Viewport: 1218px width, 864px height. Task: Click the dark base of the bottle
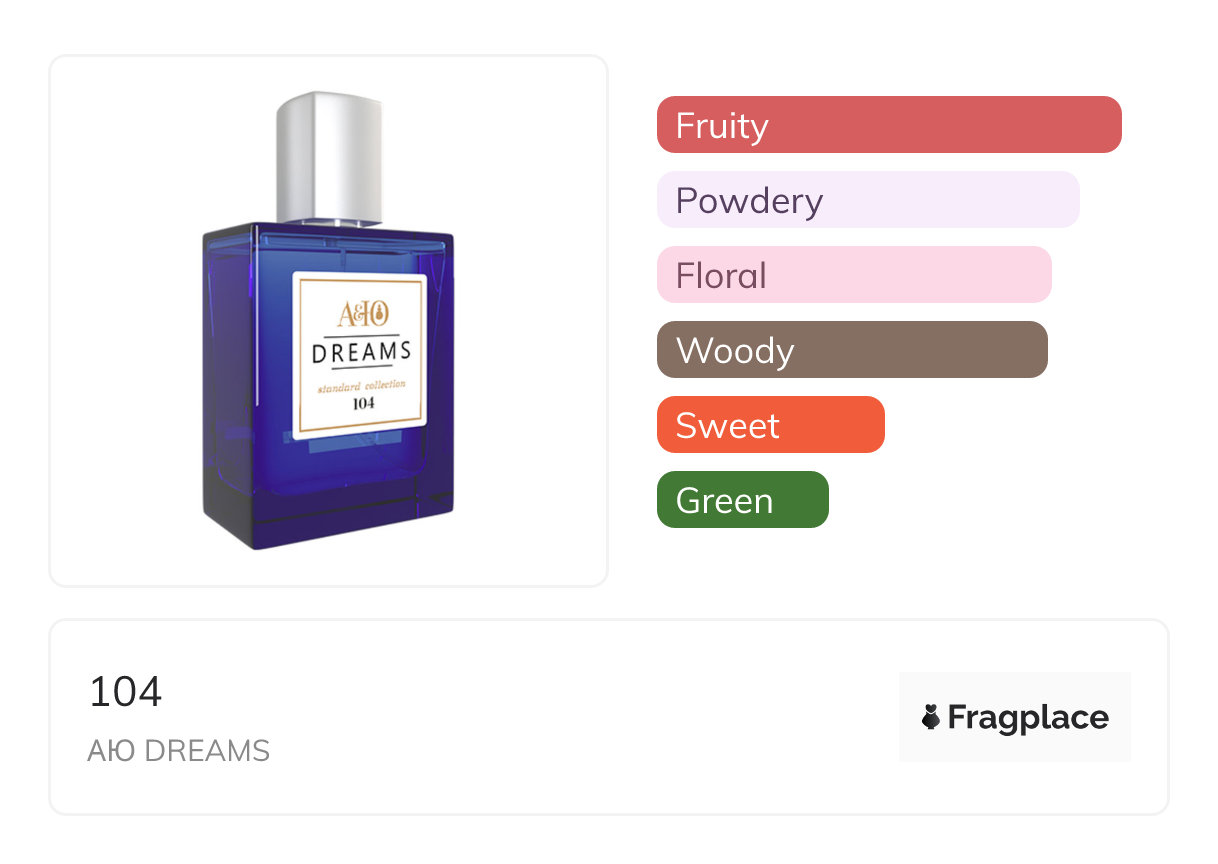330,515
